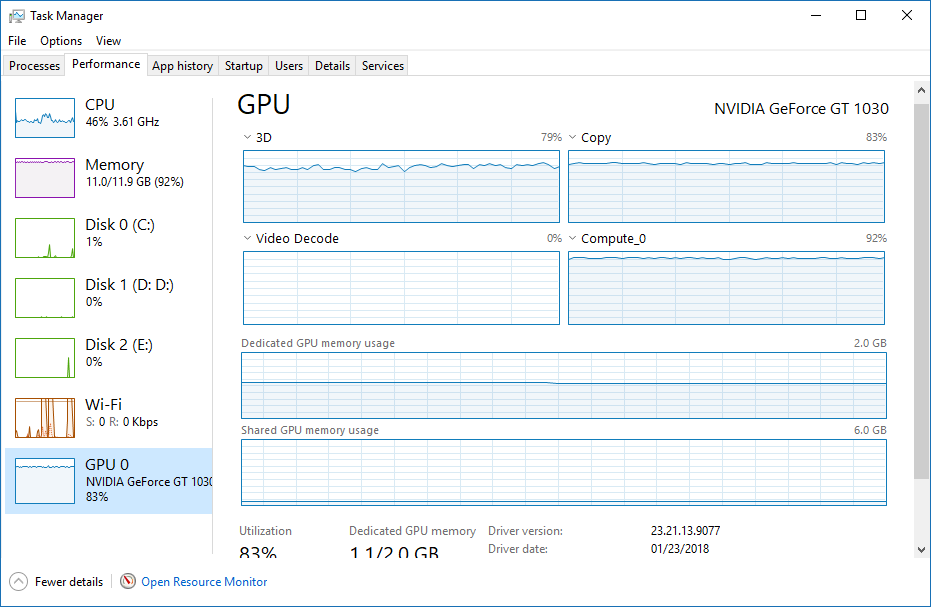Select the Disk 0 (C:) graph icon
Image resolution: width=931 pixels, height=607 pixels.
click(45, 238)
